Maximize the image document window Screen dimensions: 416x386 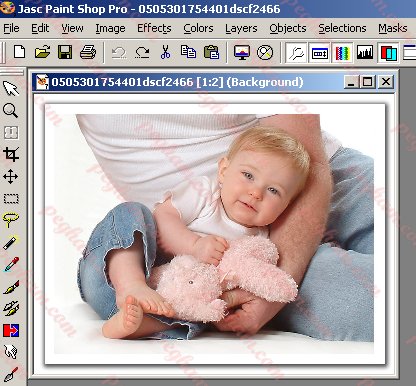click(x=368, y=82)
